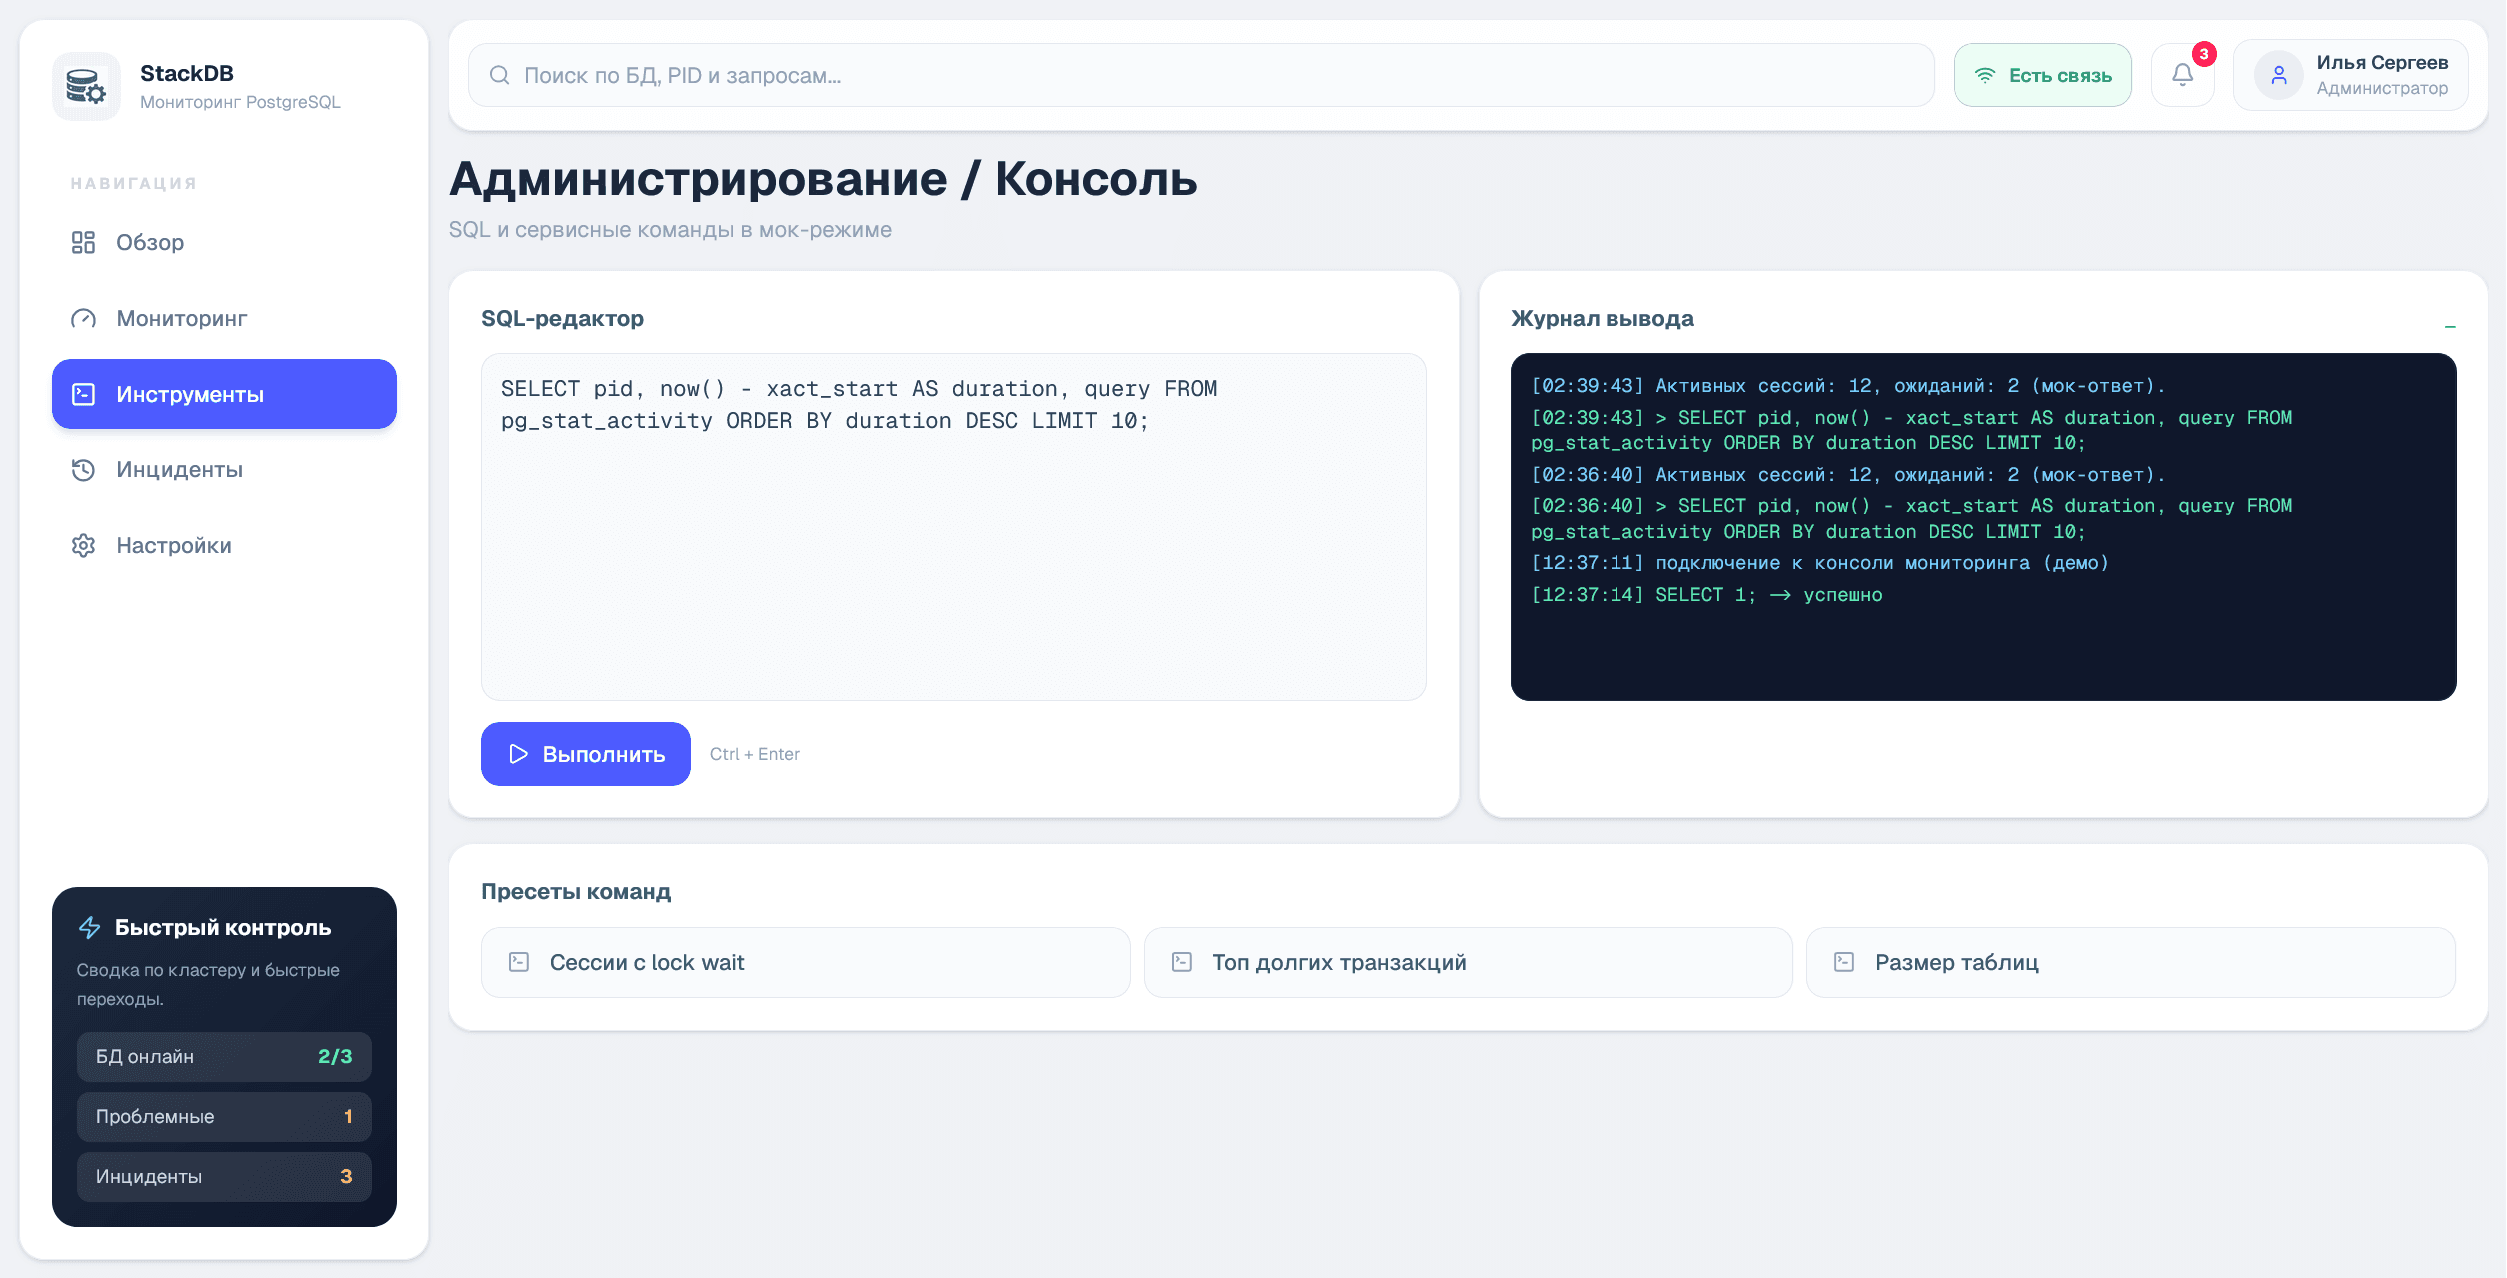Expand the БД онлайн 2/3 summary row
This screenshot has height=1278, width=2507.
[224, 1056]
